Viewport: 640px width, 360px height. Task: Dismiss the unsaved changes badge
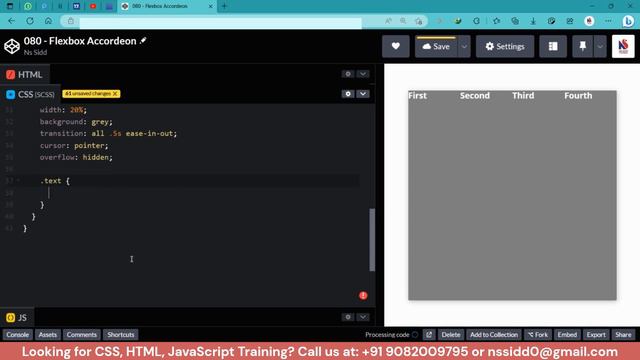point(115,93)
